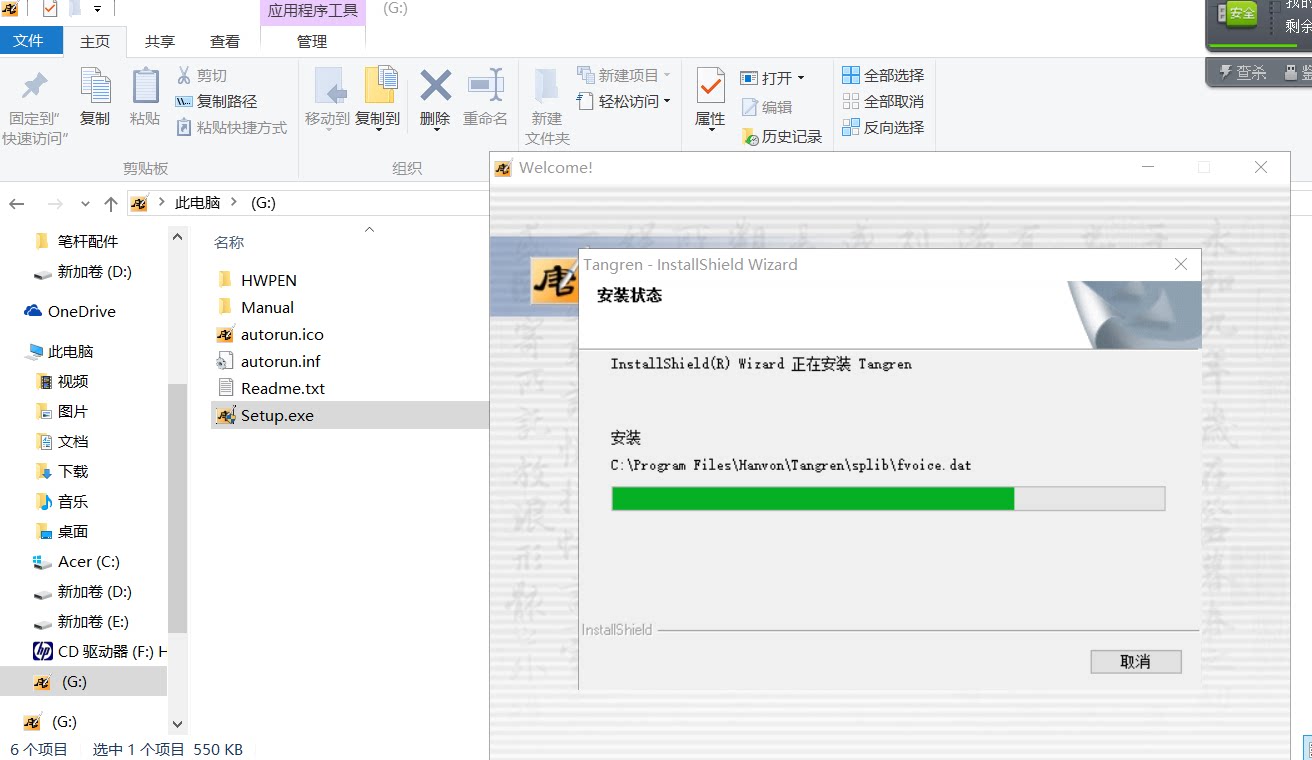Click the Back arrow in Explorer
Image resolution: width=1312 pixels, height=760 pixels.
pos(17,203)
